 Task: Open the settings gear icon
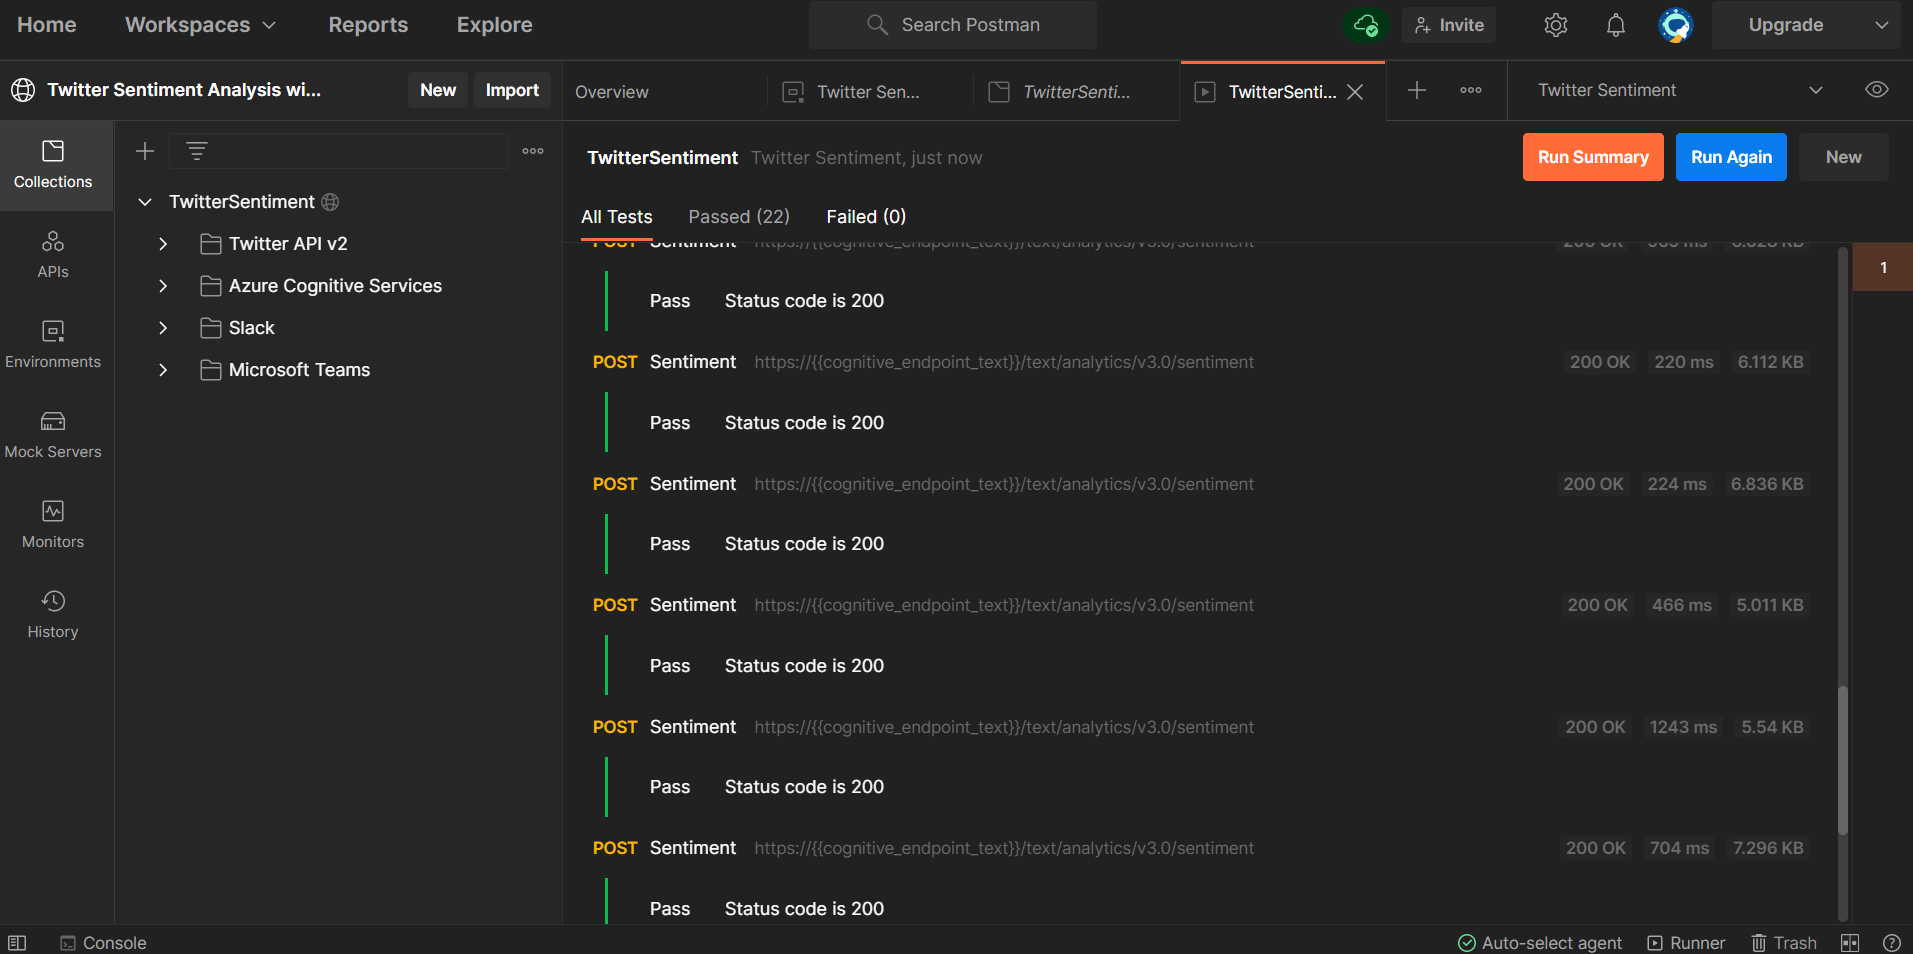pos(1555,25)
